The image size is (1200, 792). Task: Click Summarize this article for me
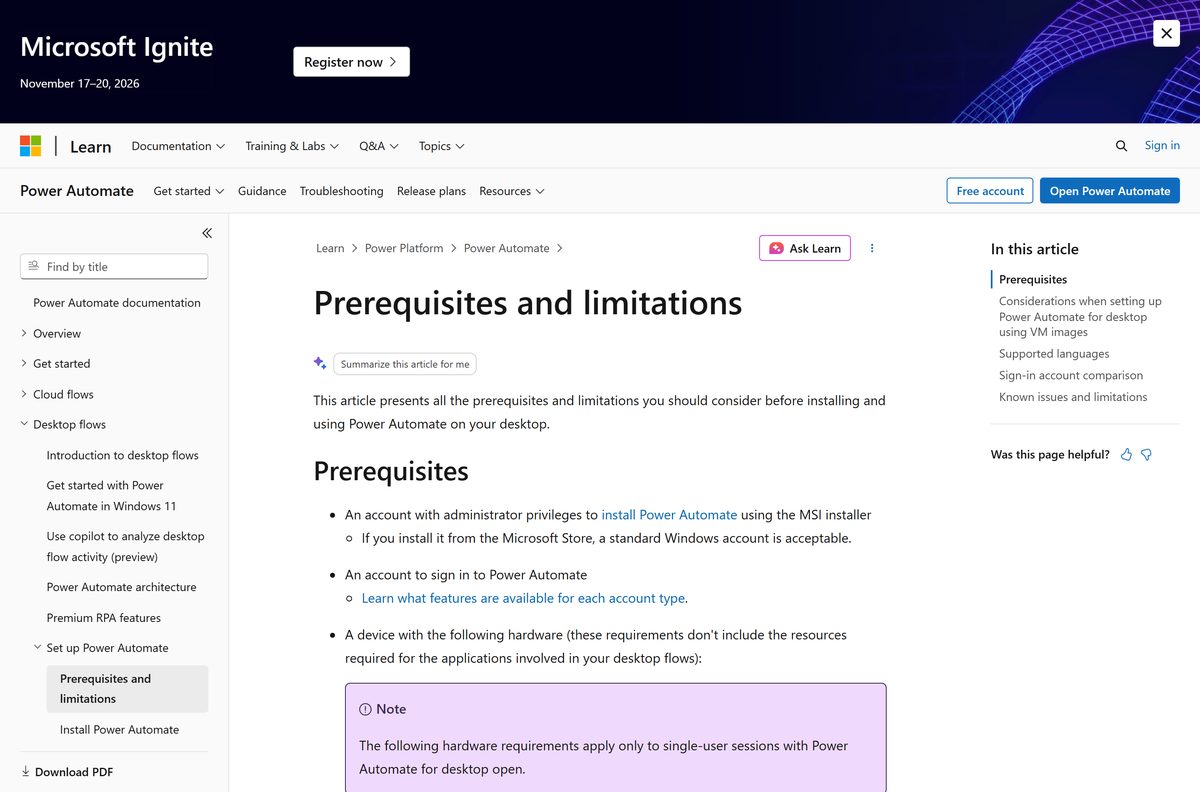[405, 364]
